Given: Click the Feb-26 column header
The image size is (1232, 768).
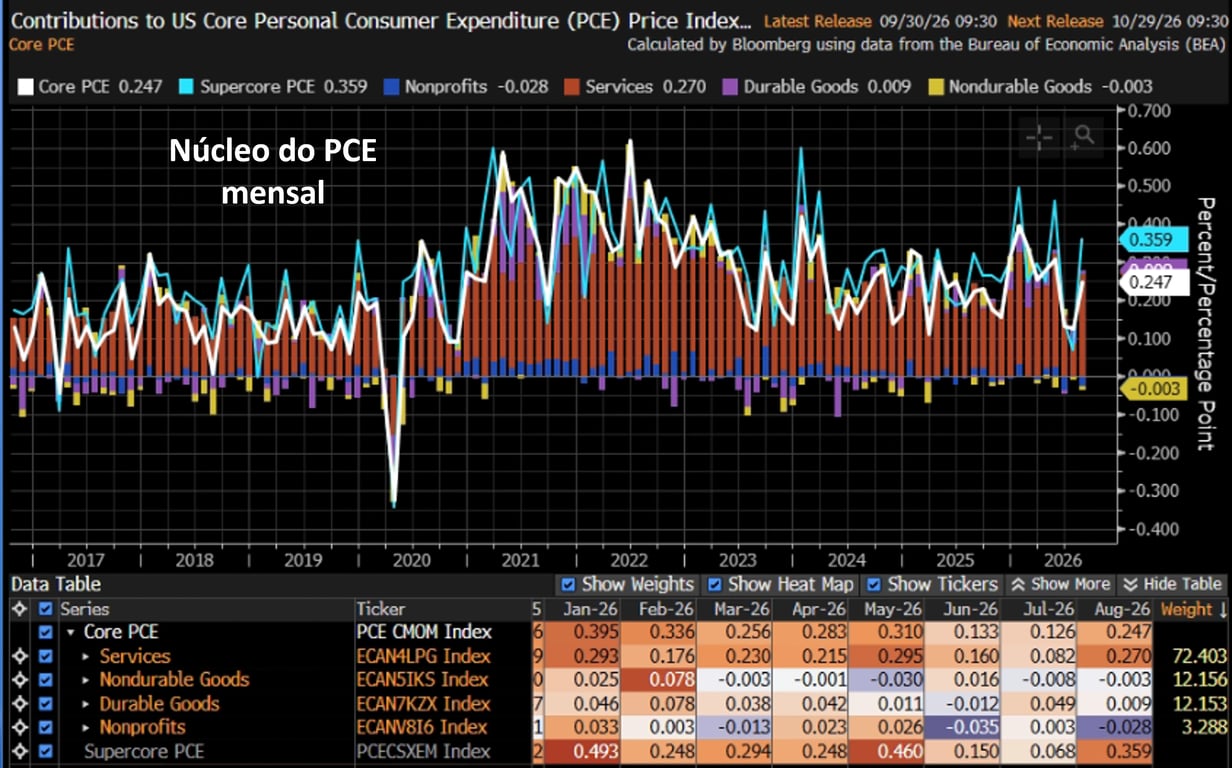Looking at the screenshot, I should point(657,608).
